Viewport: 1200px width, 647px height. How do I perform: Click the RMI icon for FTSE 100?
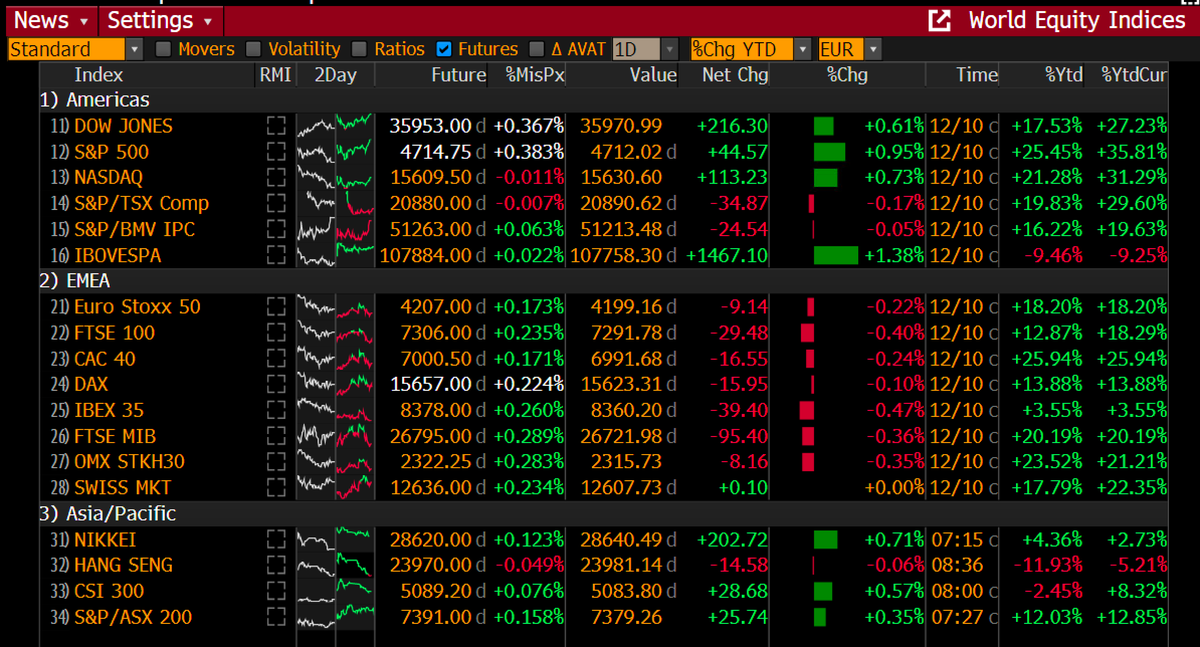coord(275,333)
